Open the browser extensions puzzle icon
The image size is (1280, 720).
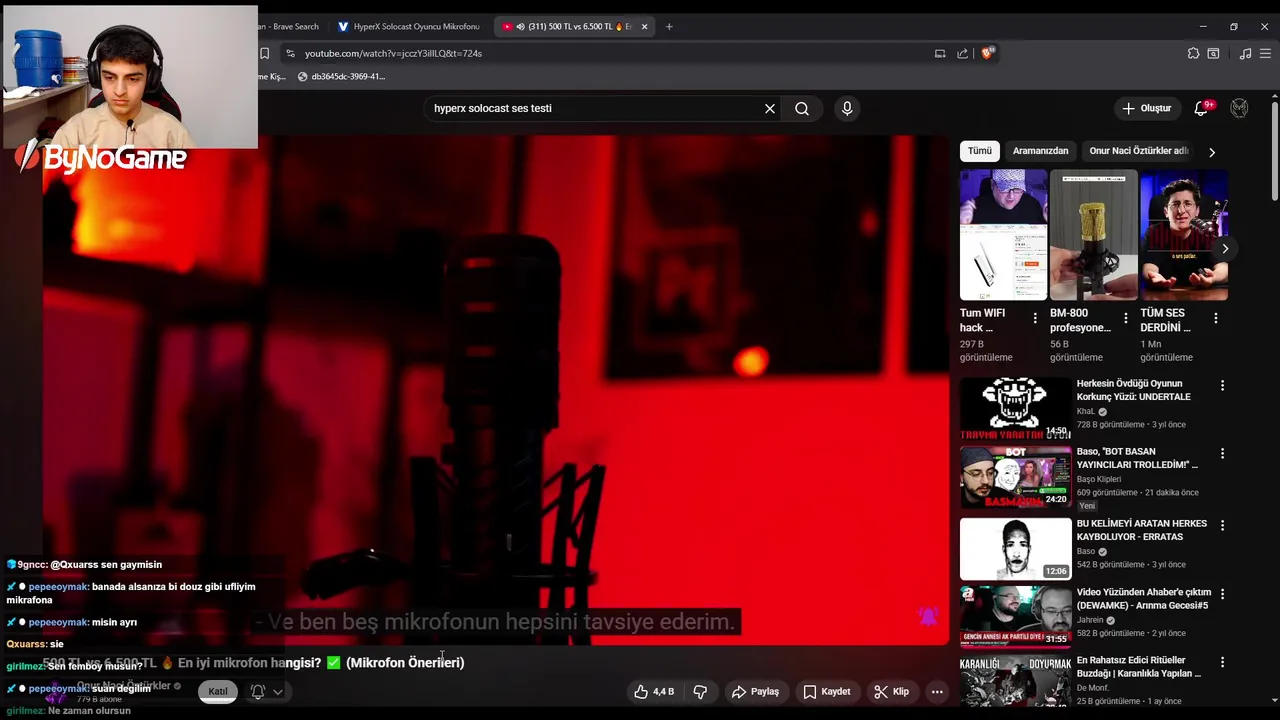(x=1193, y=53)
